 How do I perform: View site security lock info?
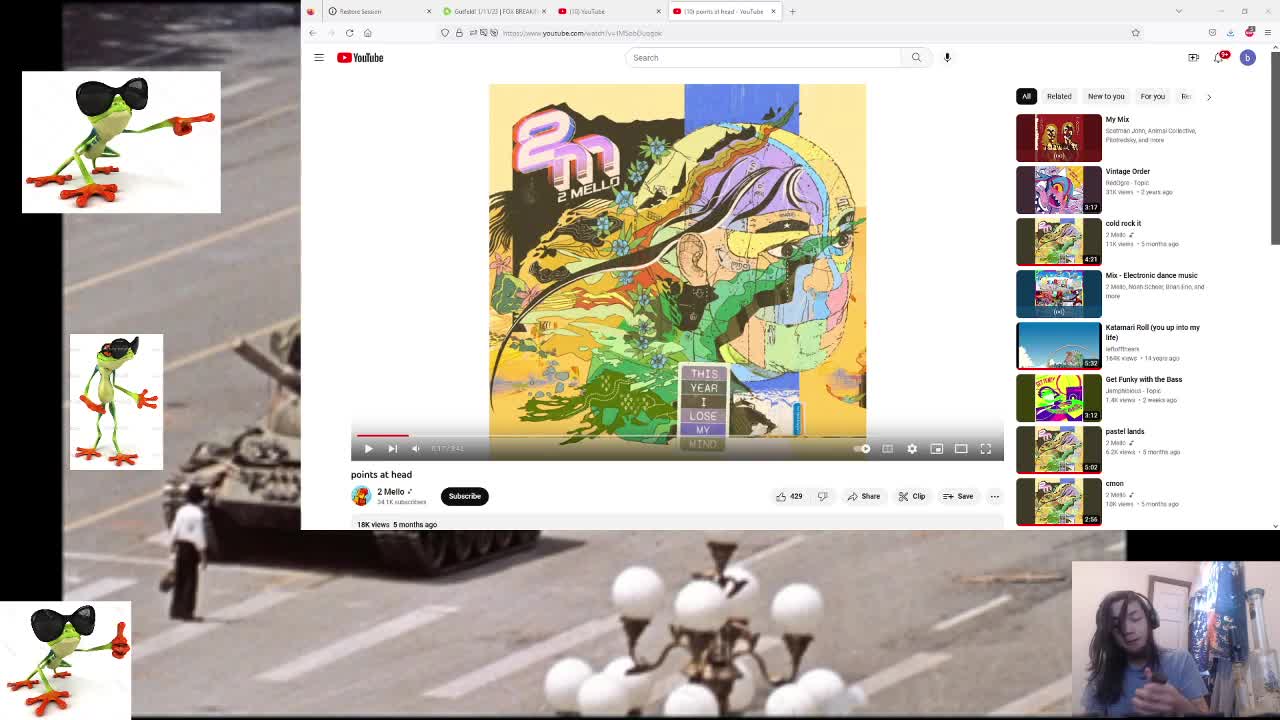click(459, 33)
